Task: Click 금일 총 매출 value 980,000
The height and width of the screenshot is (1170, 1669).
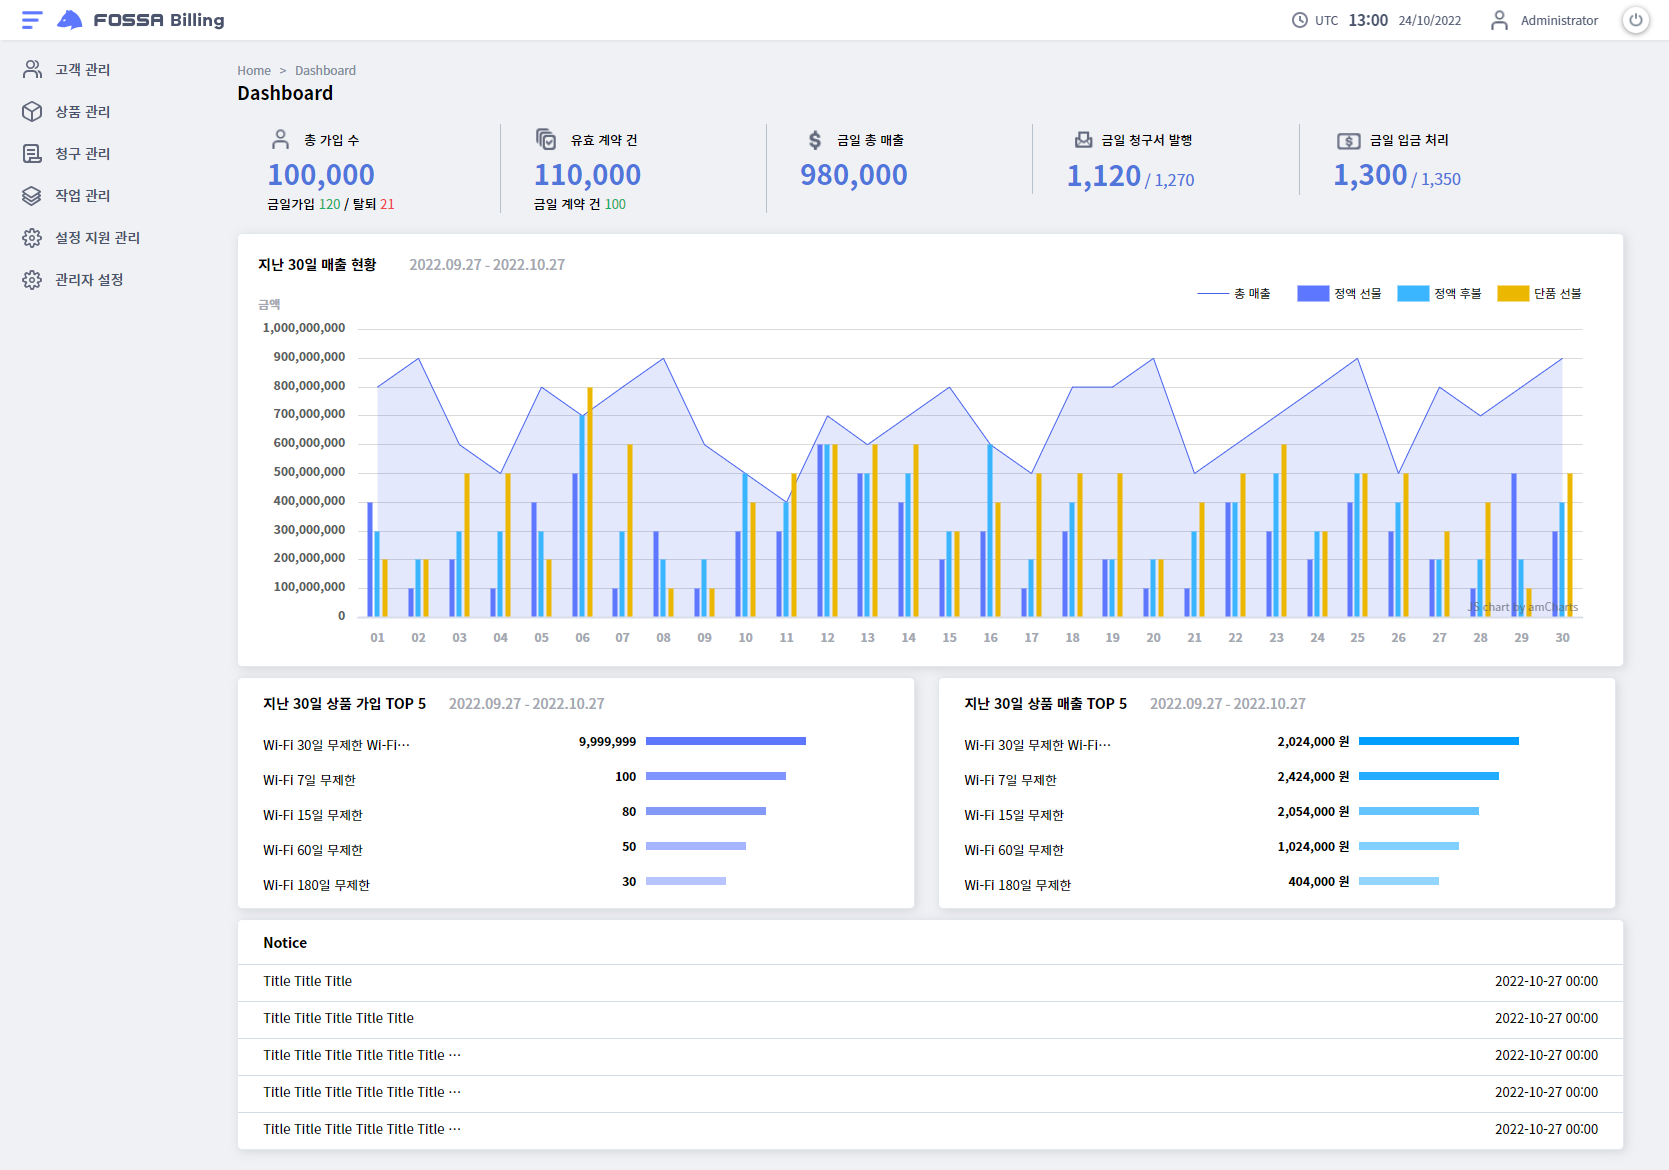Action: pos(853,175)
